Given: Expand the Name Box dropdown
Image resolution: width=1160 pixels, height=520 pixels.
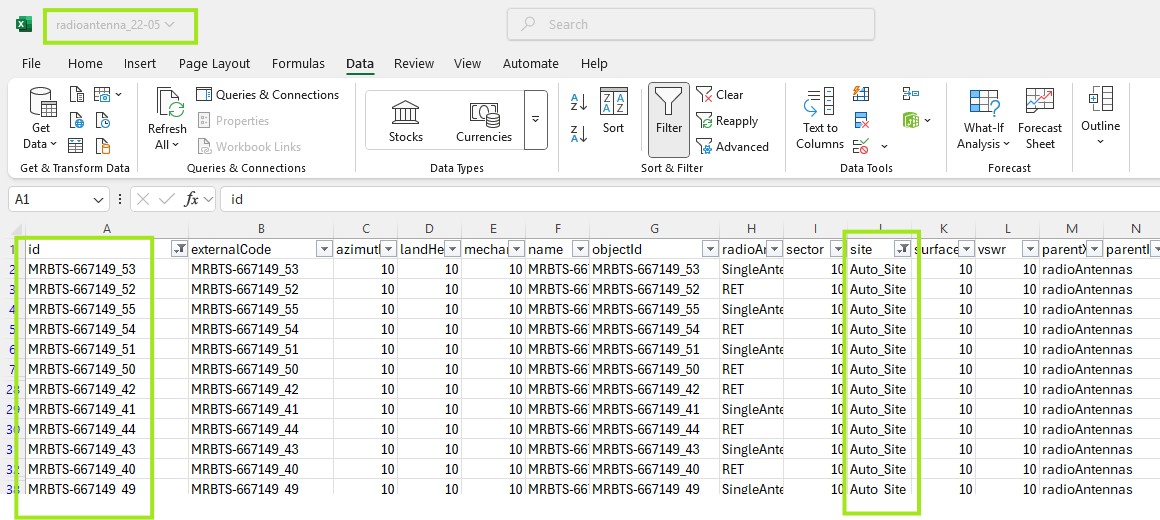Looking at the screenshot, I should pos(98,200).
